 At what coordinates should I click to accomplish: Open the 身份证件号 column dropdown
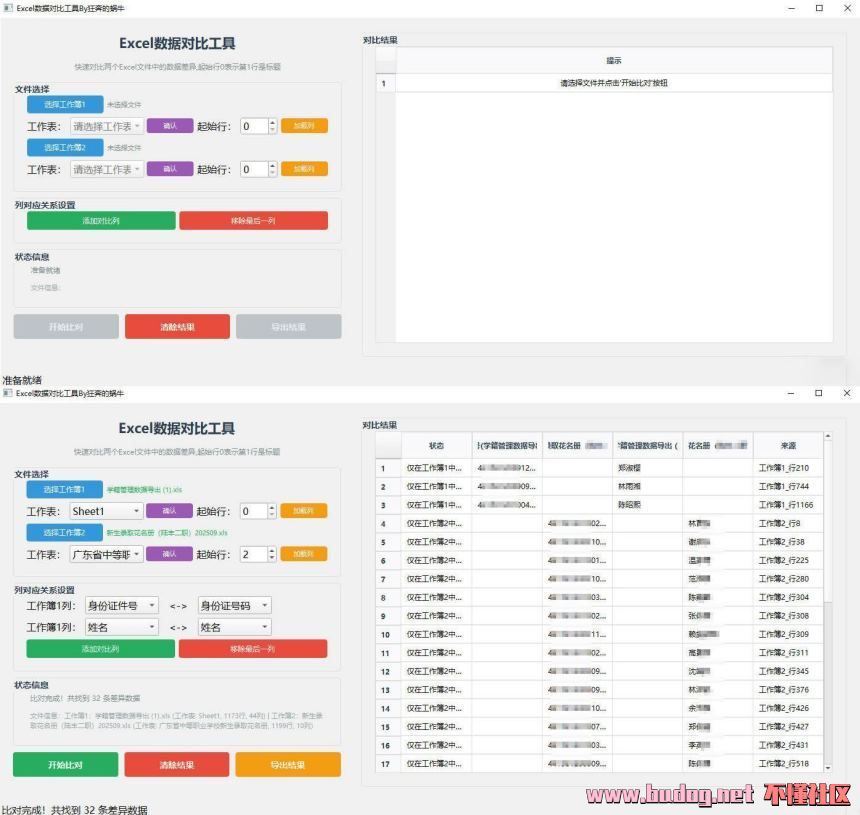[122, 605]
